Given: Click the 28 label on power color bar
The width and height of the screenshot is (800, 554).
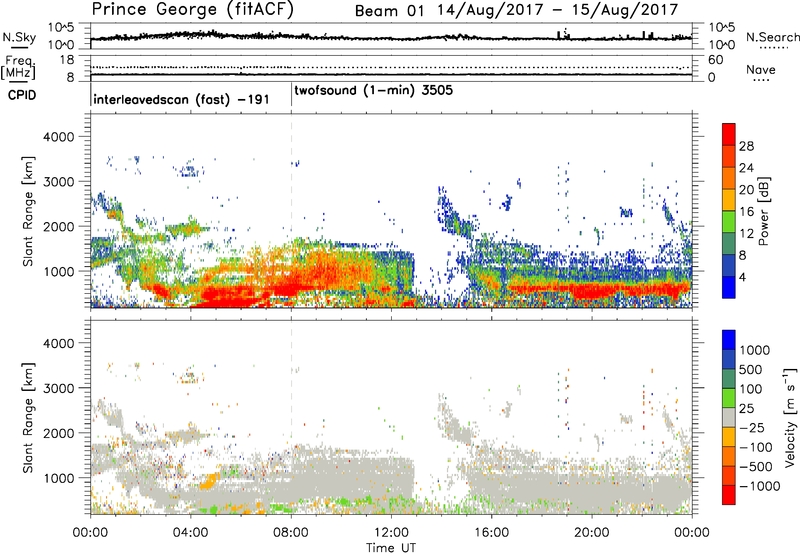Looking at the screenshot, I should point(746,146).
